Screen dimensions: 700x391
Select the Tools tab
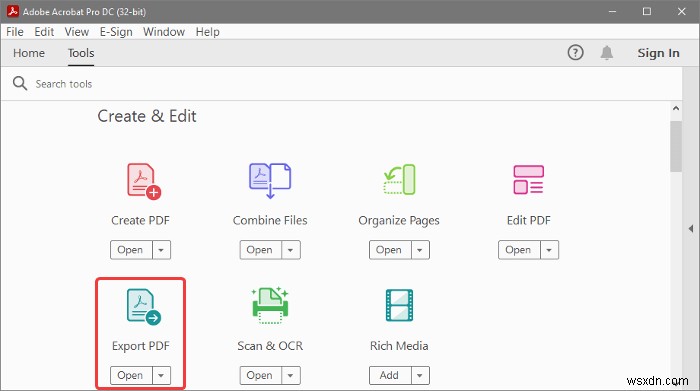81,53
